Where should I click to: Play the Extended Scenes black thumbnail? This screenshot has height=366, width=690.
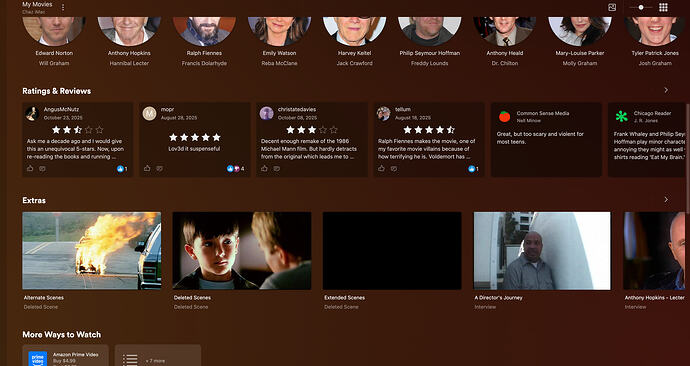click(392, 251)
